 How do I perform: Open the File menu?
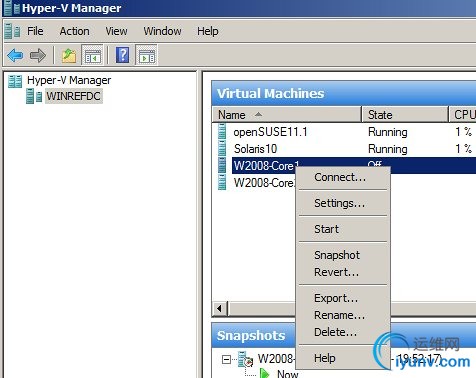35,31
